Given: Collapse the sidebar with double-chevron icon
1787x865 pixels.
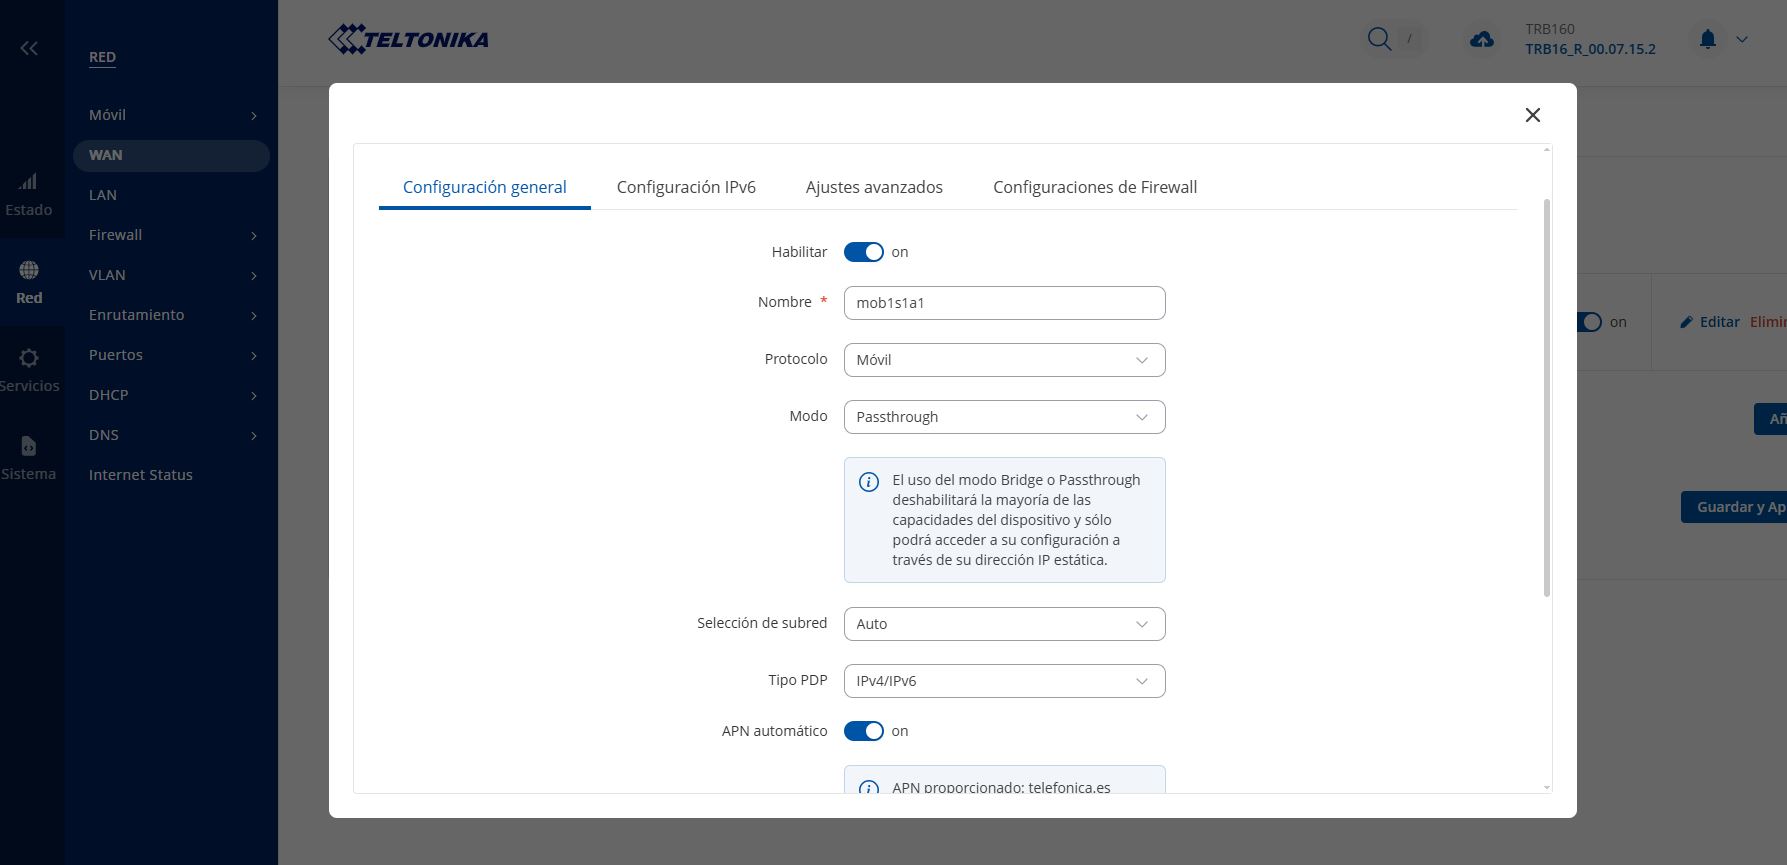Looking at the screenshot, I should 29,48.
